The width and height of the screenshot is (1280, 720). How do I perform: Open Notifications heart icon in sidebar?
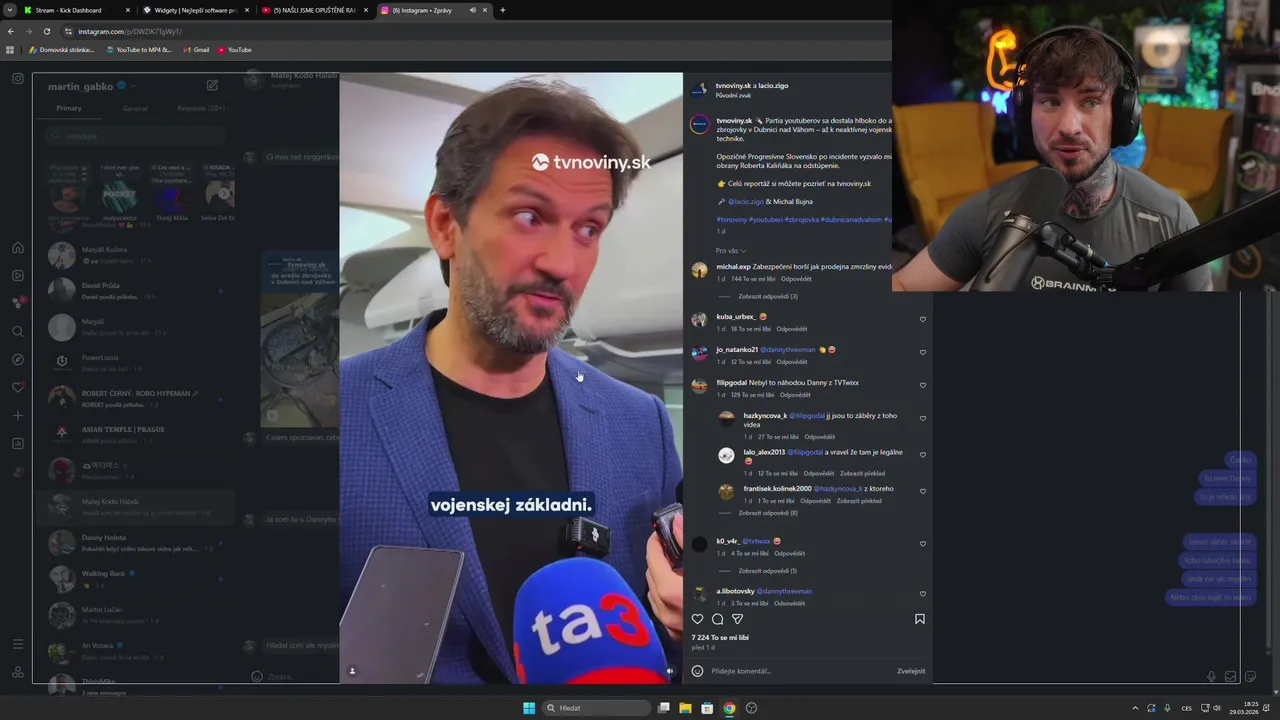(x=18, y=387)
